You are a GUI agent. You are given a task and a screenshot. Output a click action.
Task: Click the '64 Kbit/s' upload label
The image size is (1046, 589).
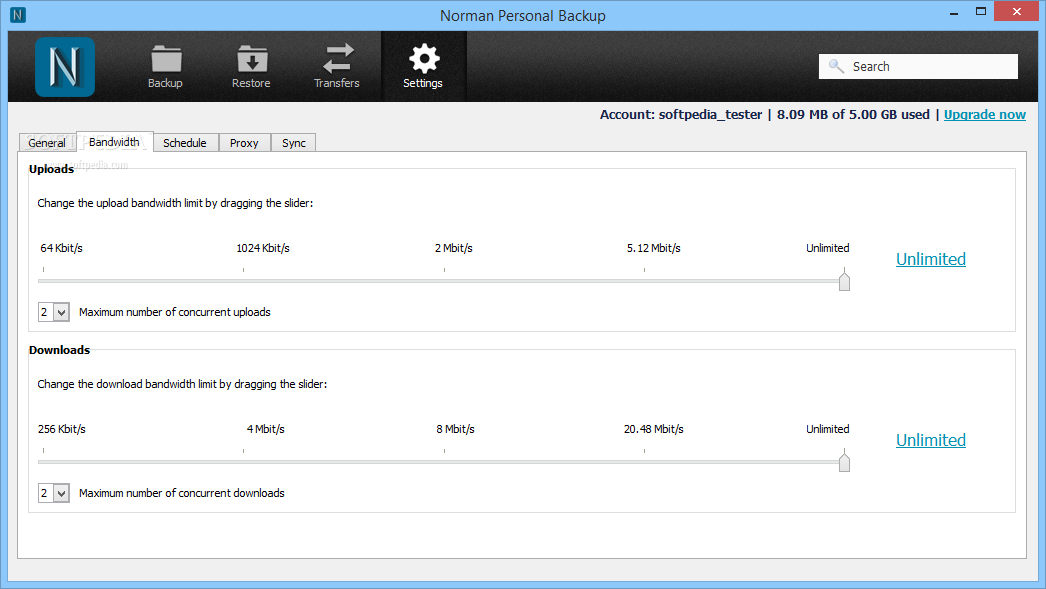[61, 248]
